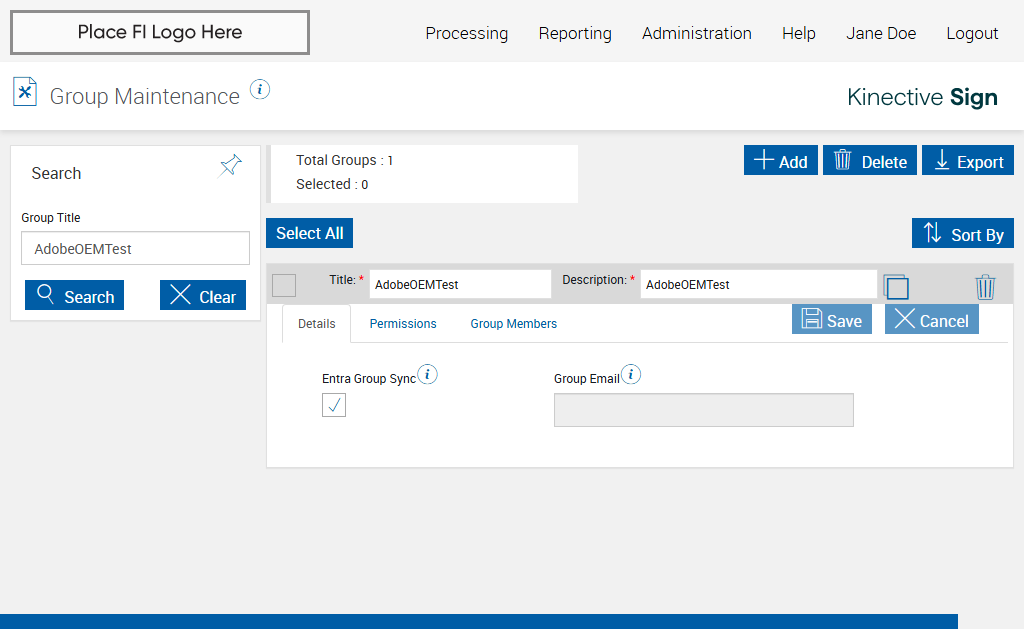Click the Logout link

click(x=972, y=33)
